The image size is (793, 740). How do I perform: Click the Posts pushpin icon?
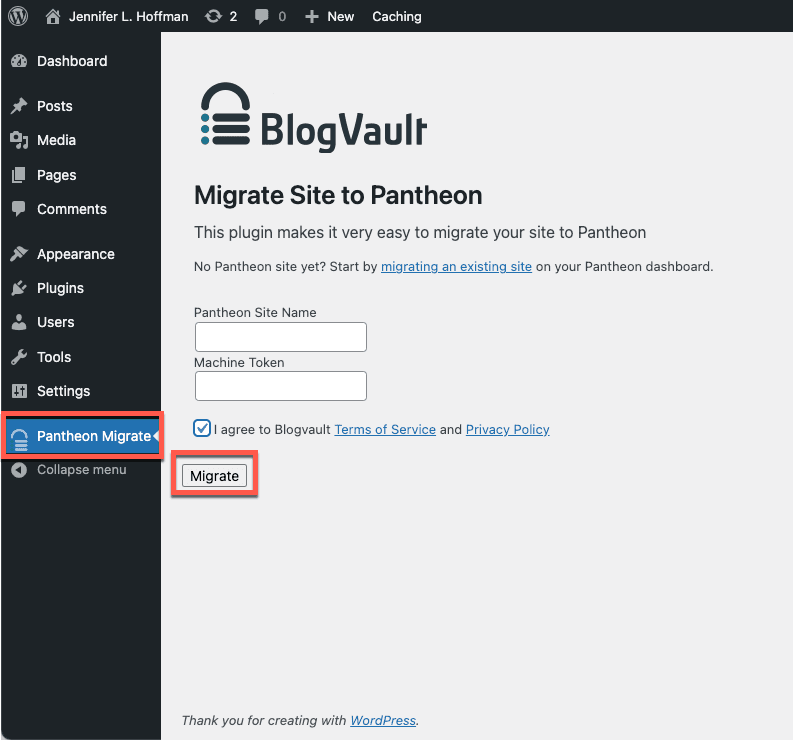tap(19, 106)
